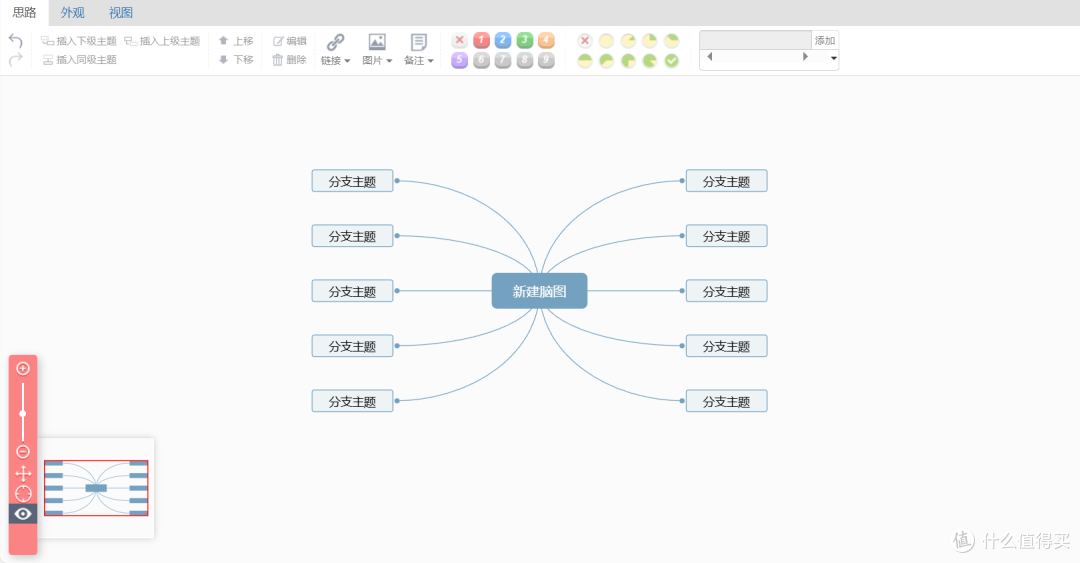Set progress to empty circle (not started)

click(x=606, y=41)
